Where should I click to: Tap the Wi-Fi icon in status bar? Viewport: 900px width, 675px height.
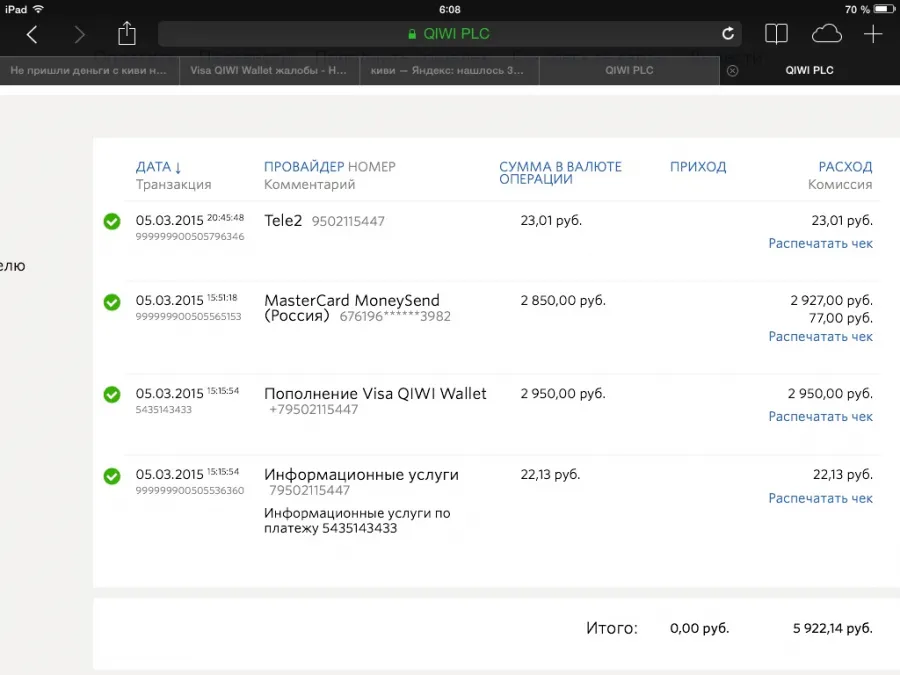click(x=38, y=9)
